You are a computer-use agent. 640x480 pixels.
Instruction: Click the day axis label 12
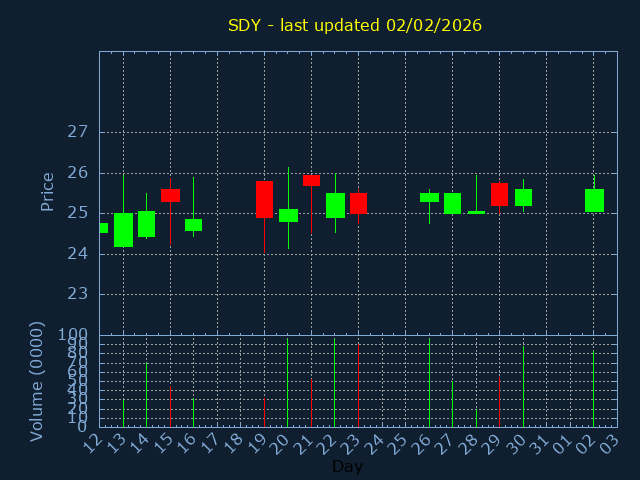point(93,444)
